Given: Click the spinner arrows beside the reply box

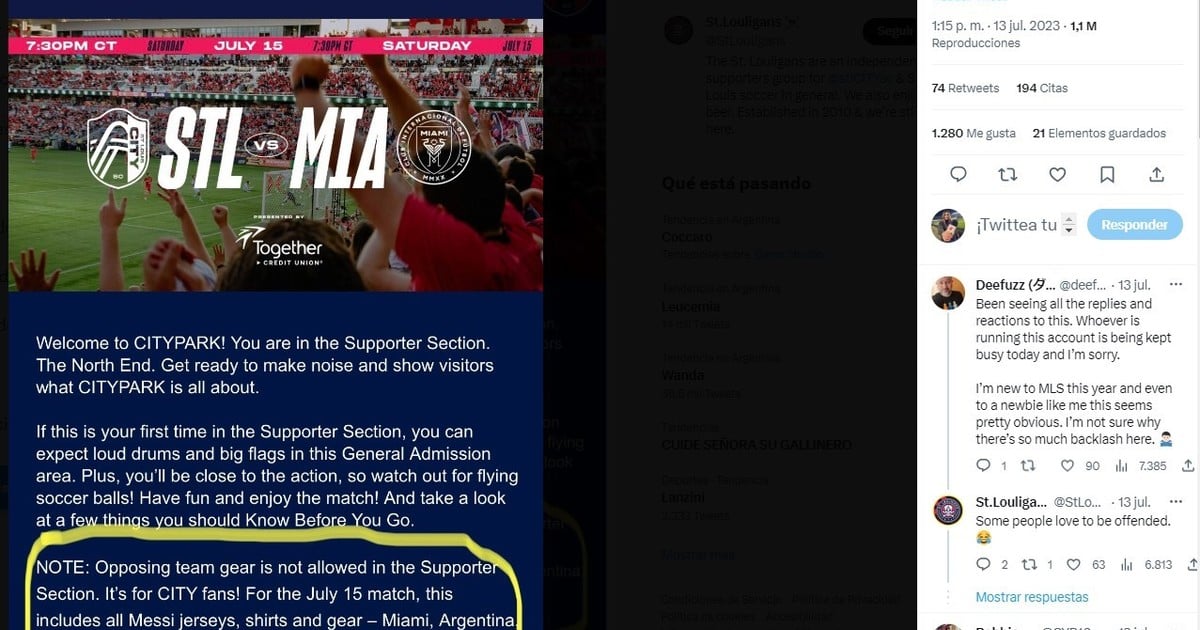Looking at the screenshot, I should tap(1069, 225).
